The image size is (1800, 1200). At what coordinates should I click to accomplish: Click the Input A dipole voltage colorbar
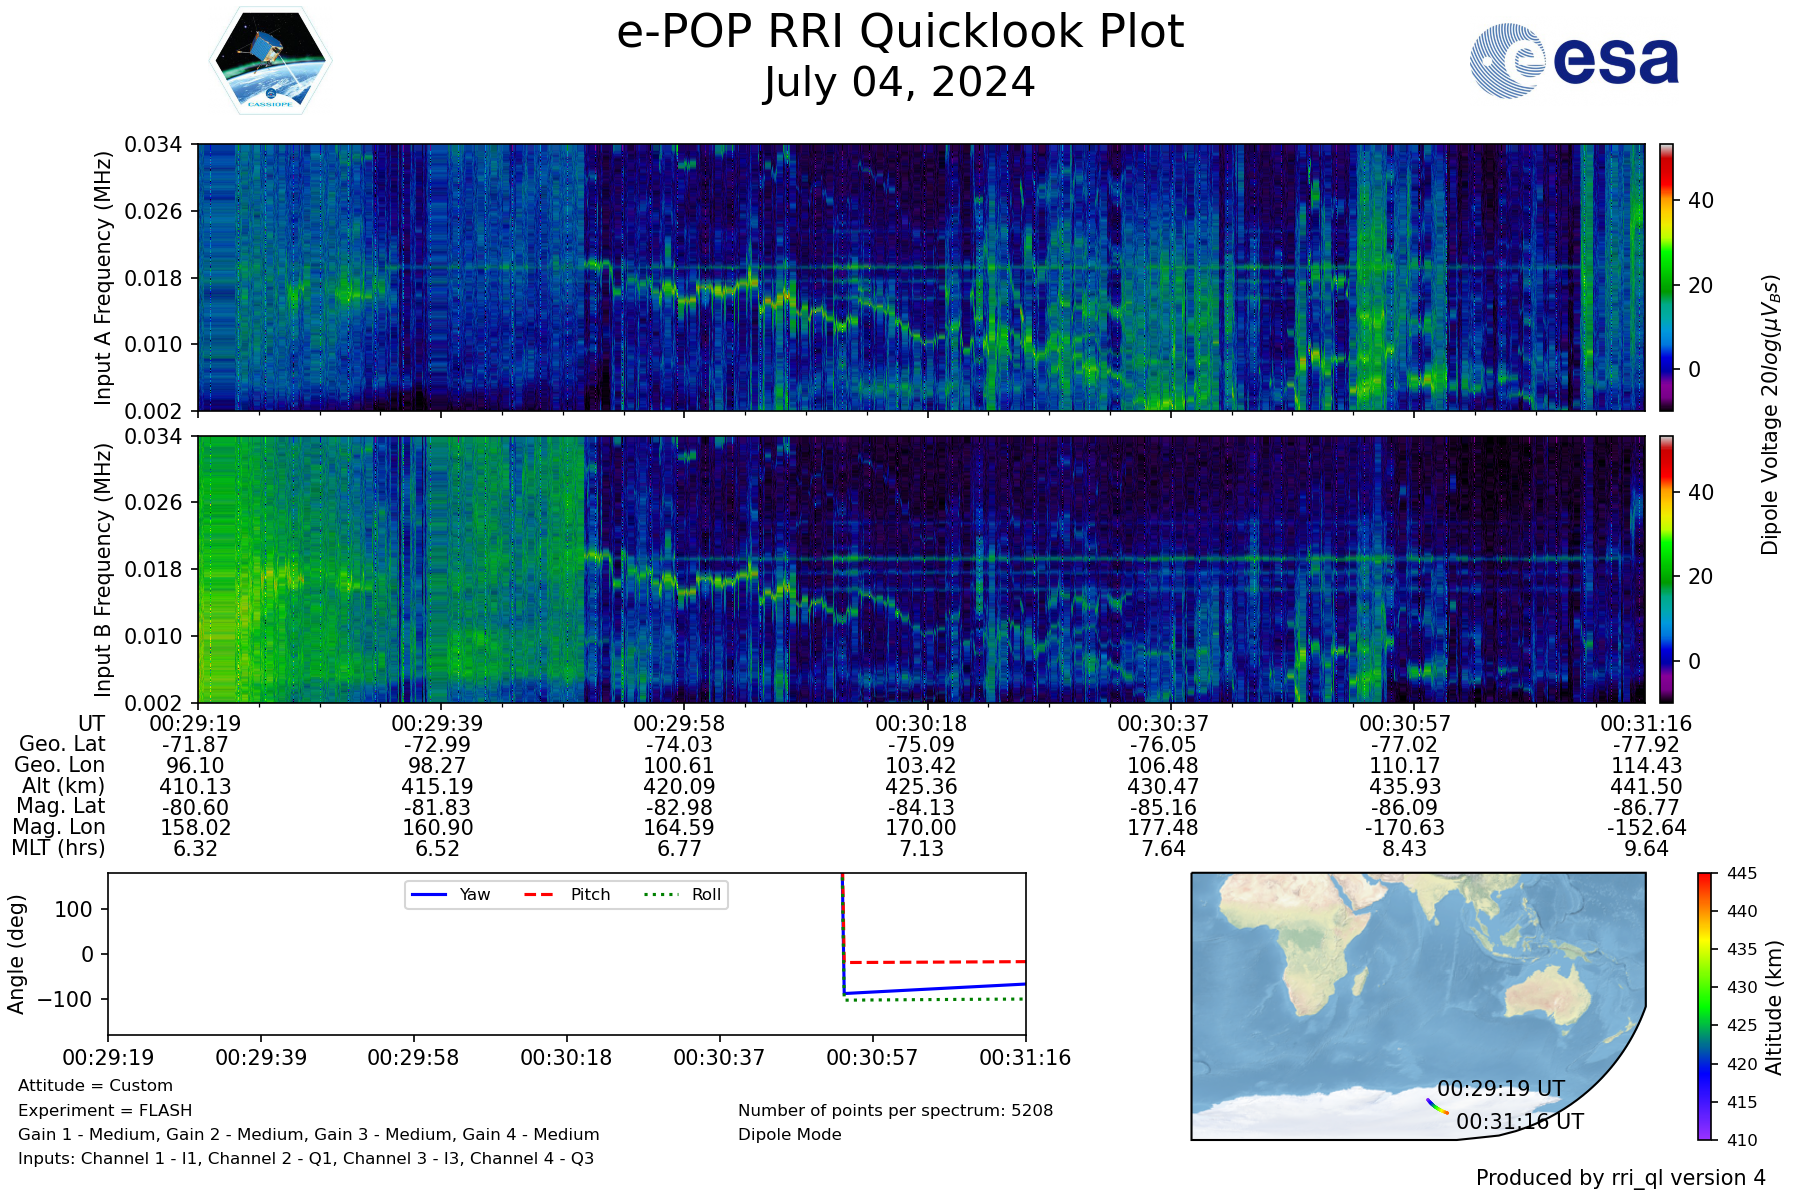[x=1666, y=277]
